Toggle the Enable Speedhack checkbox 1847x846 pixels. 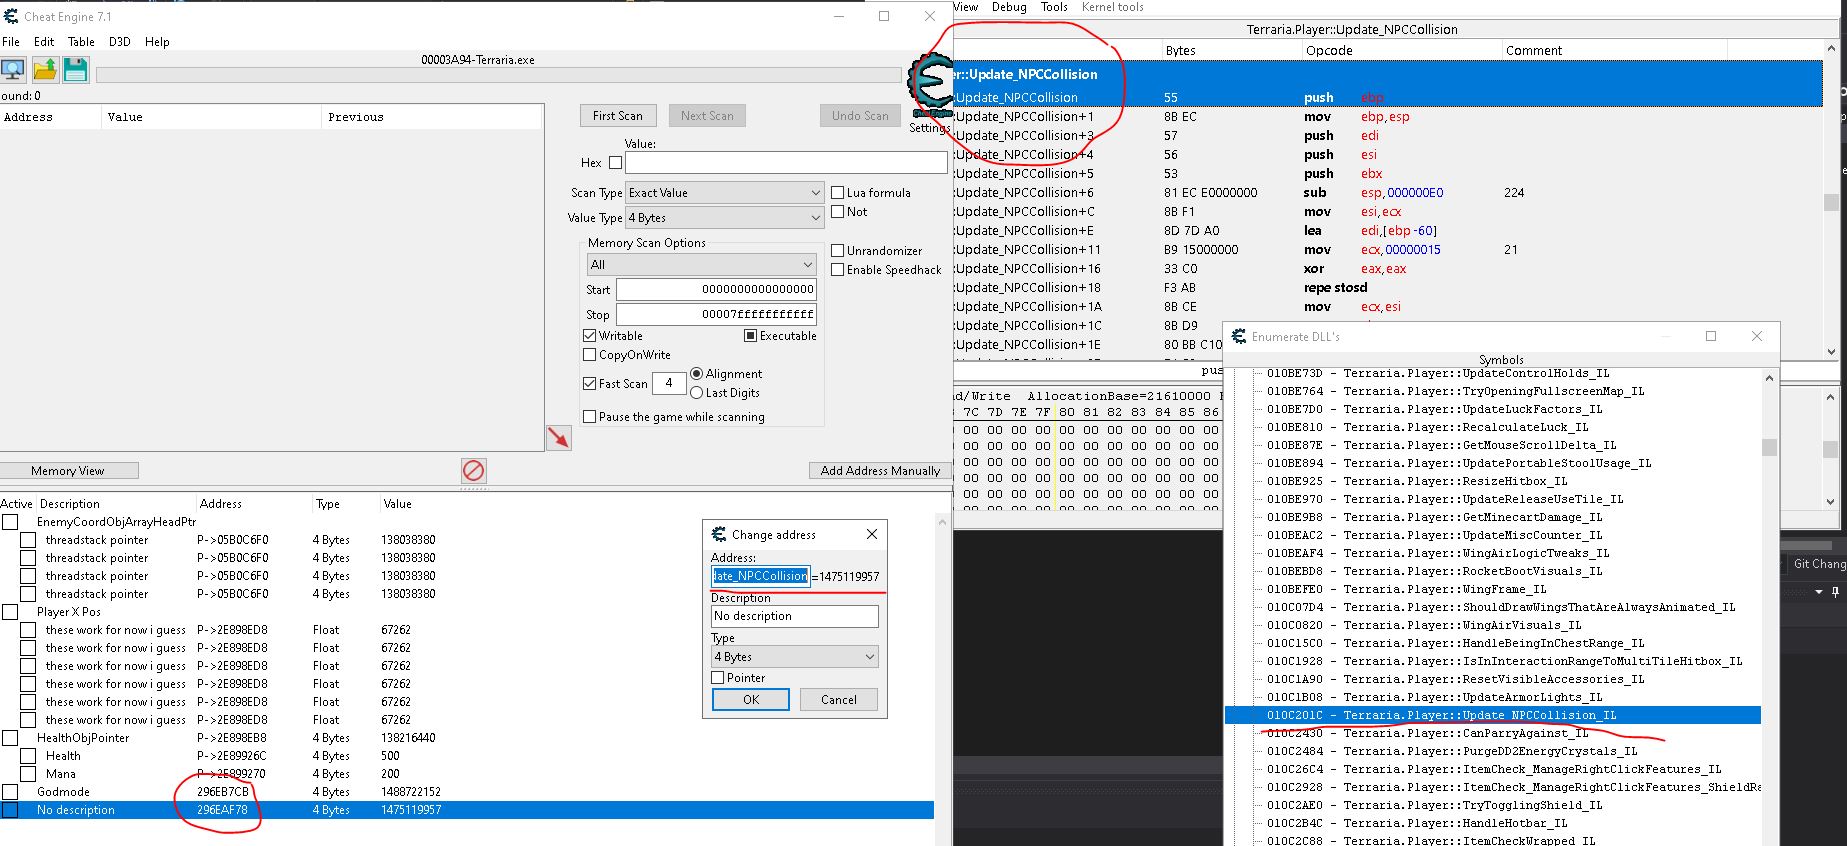pyautogui.click(x=838, y=270)
